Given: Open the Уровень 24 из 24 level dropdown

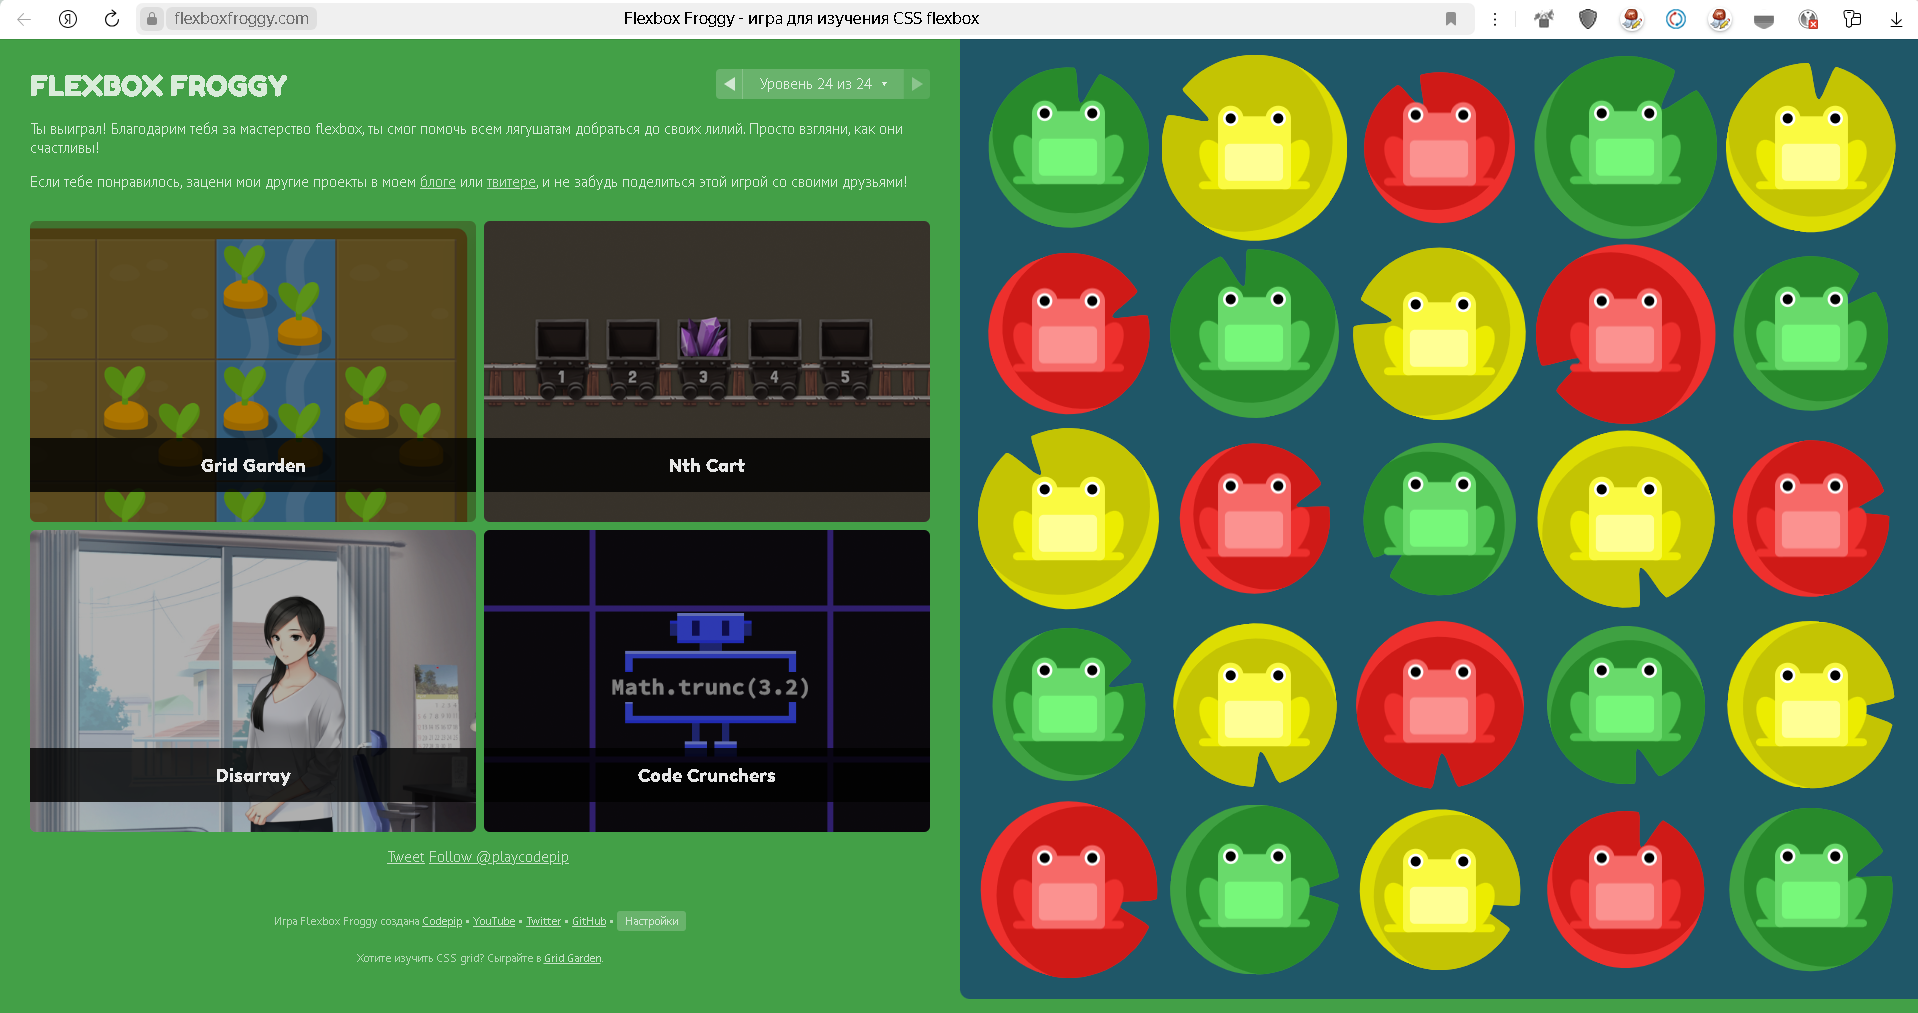Looking at the screenshot, I should click(x=823, y=84).
